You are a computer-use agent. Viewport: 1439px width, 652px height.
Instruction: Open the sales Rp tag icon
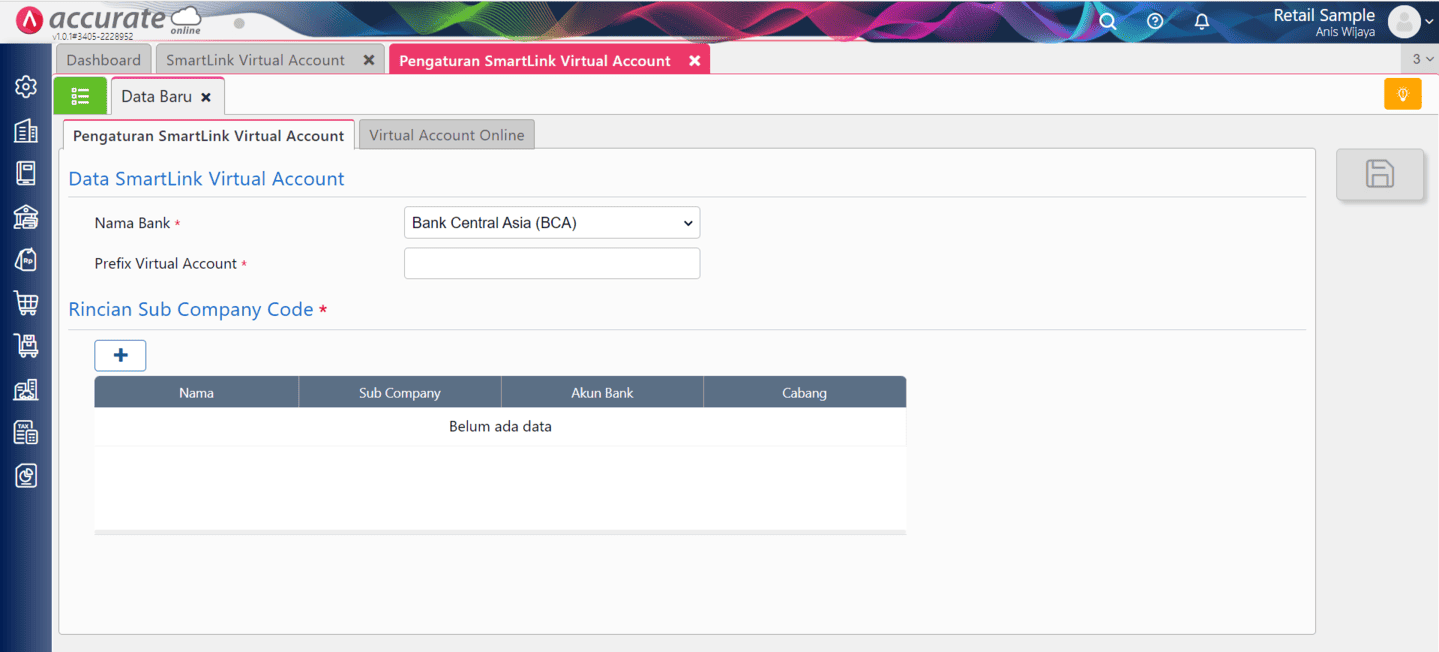[x=26, y=260]
